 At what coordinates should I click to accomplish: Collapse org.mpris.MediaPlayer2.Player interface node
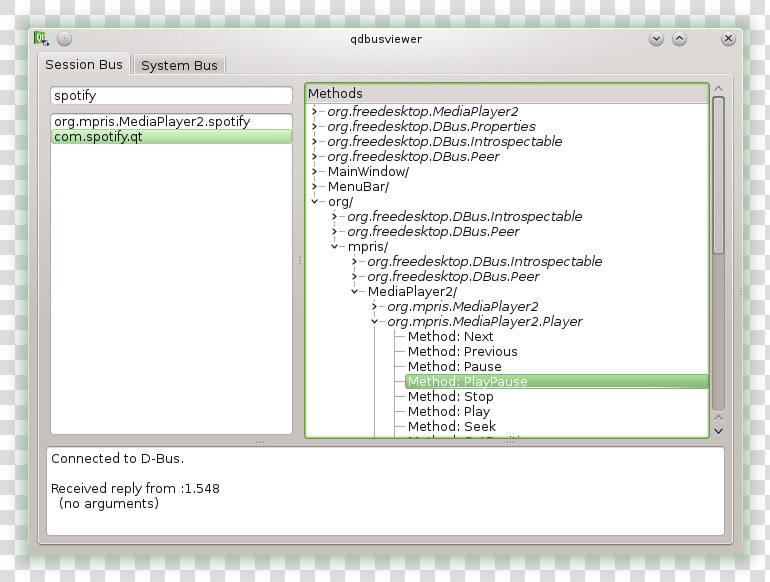point(374,322)
